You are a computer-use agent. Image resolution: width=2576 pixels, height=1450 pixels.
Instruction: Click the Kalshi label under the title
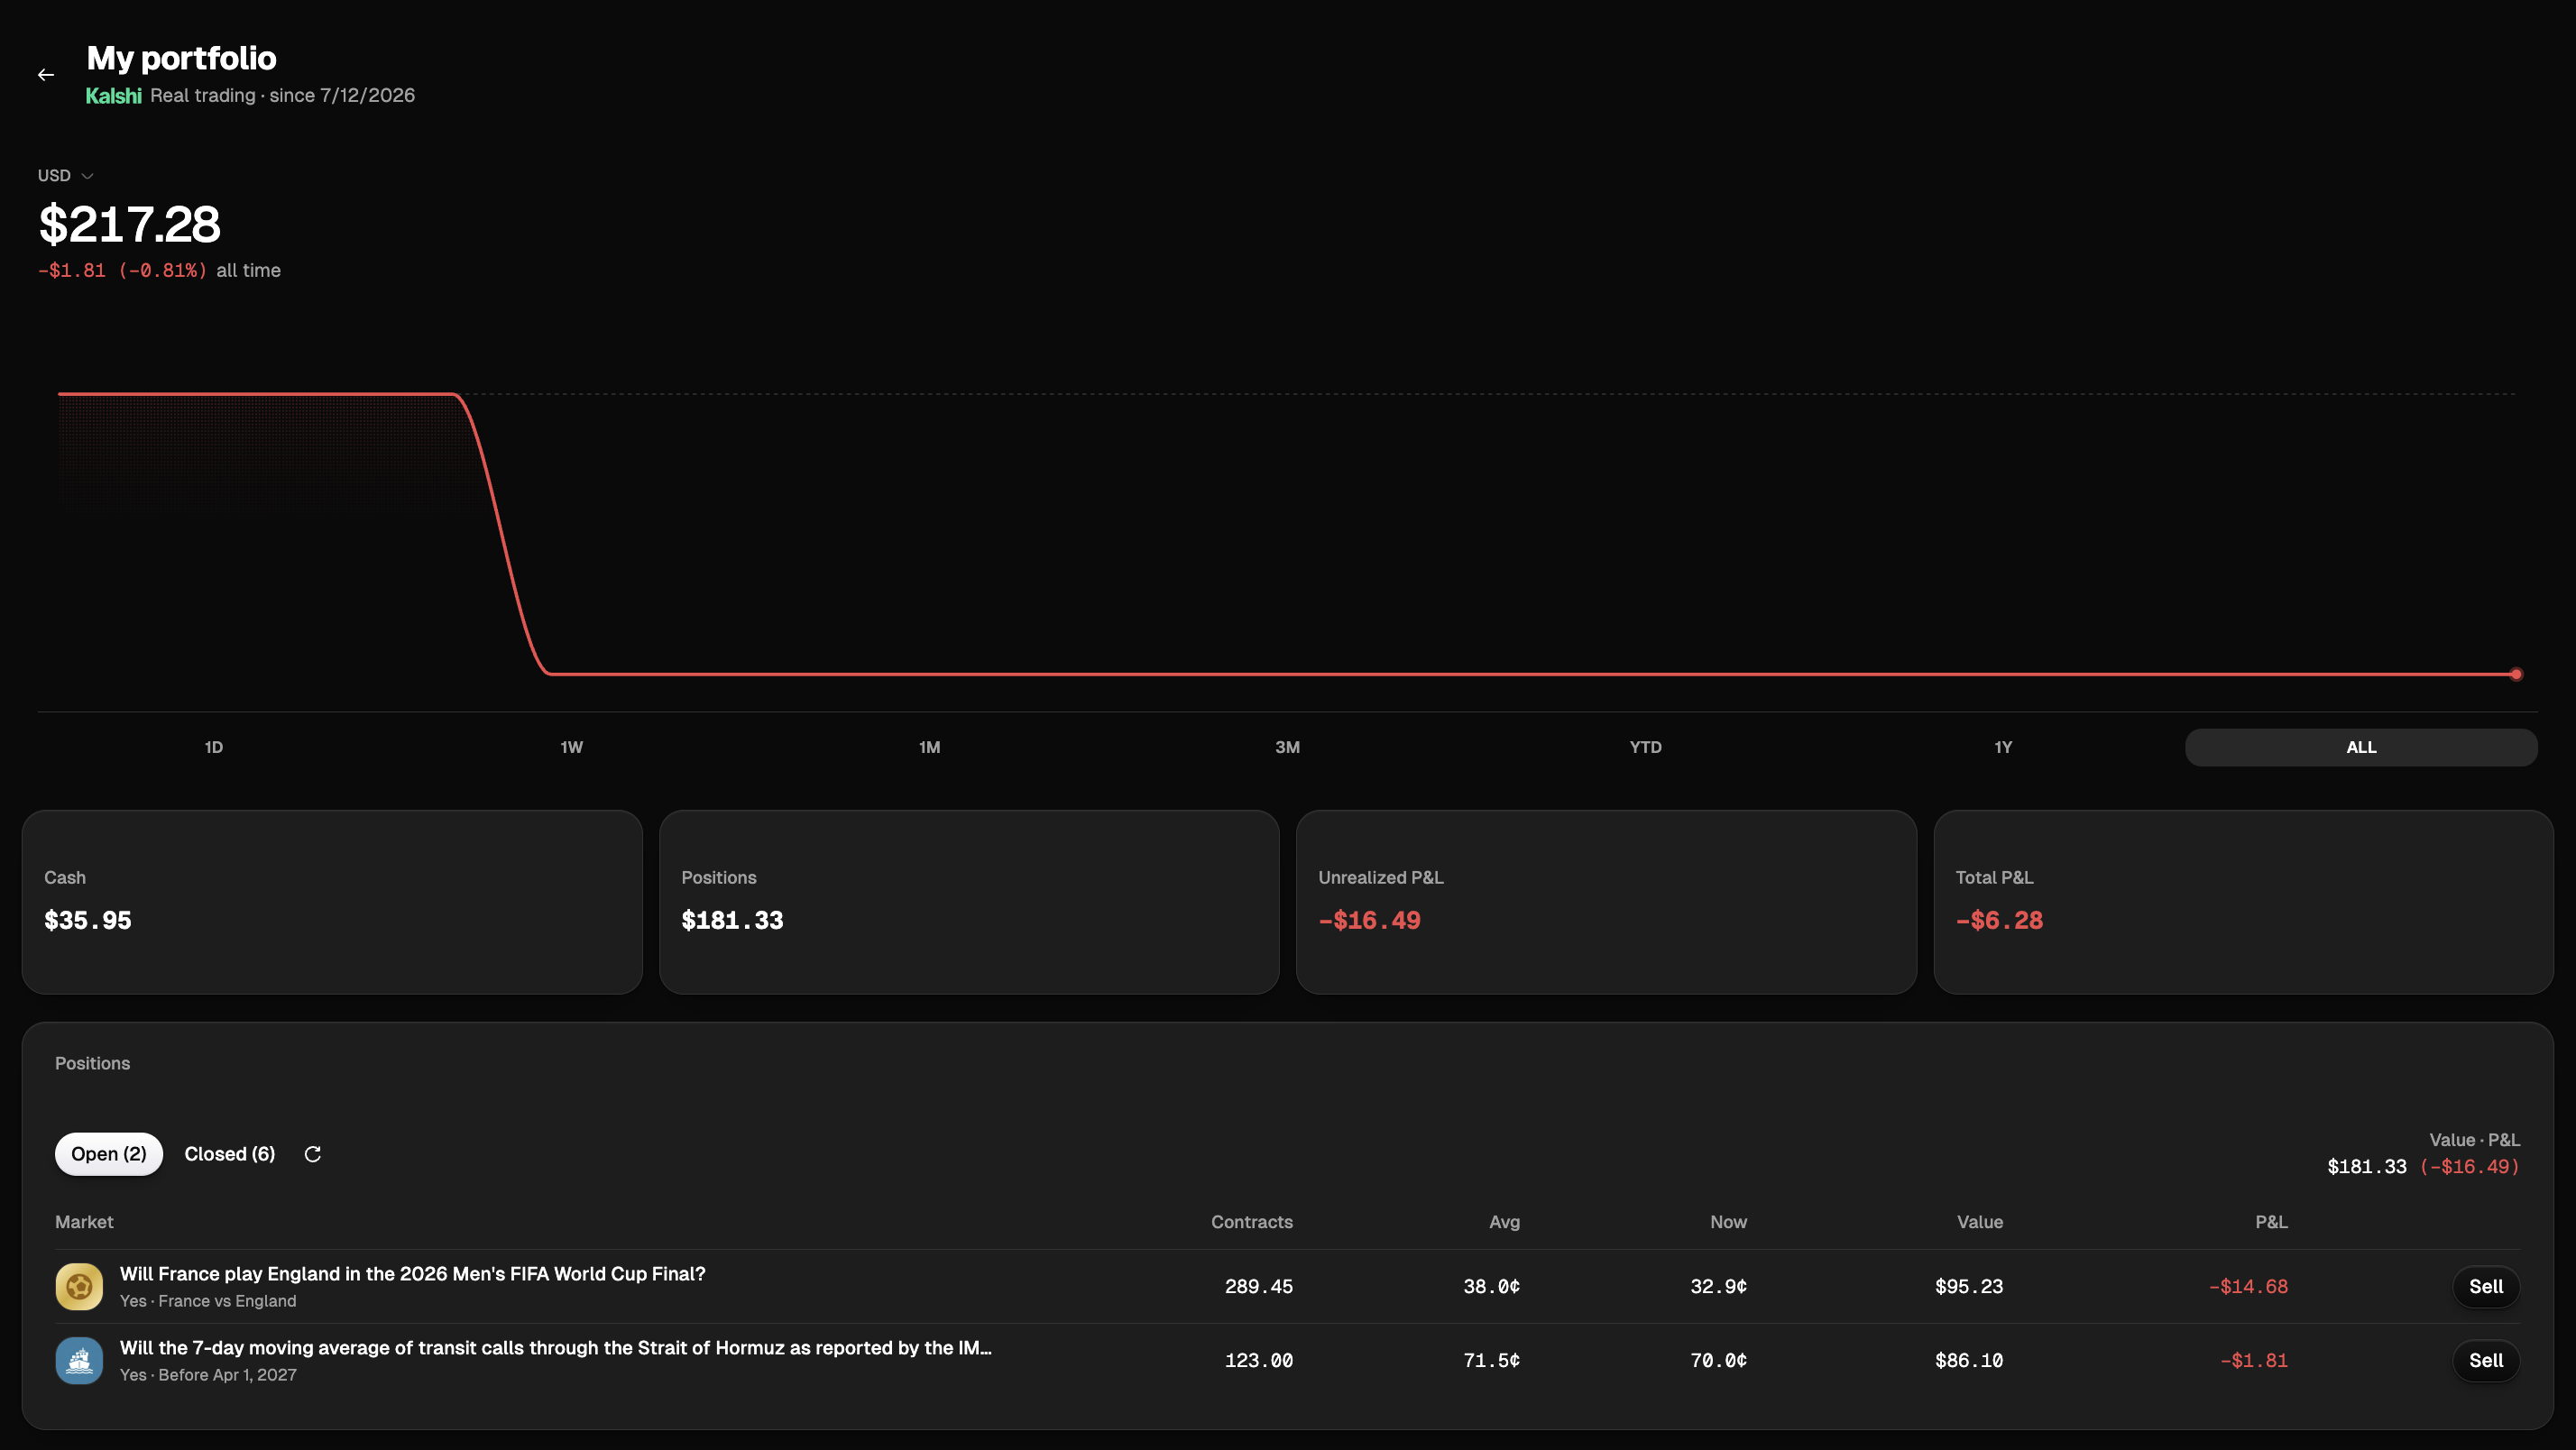pos(113,96)
